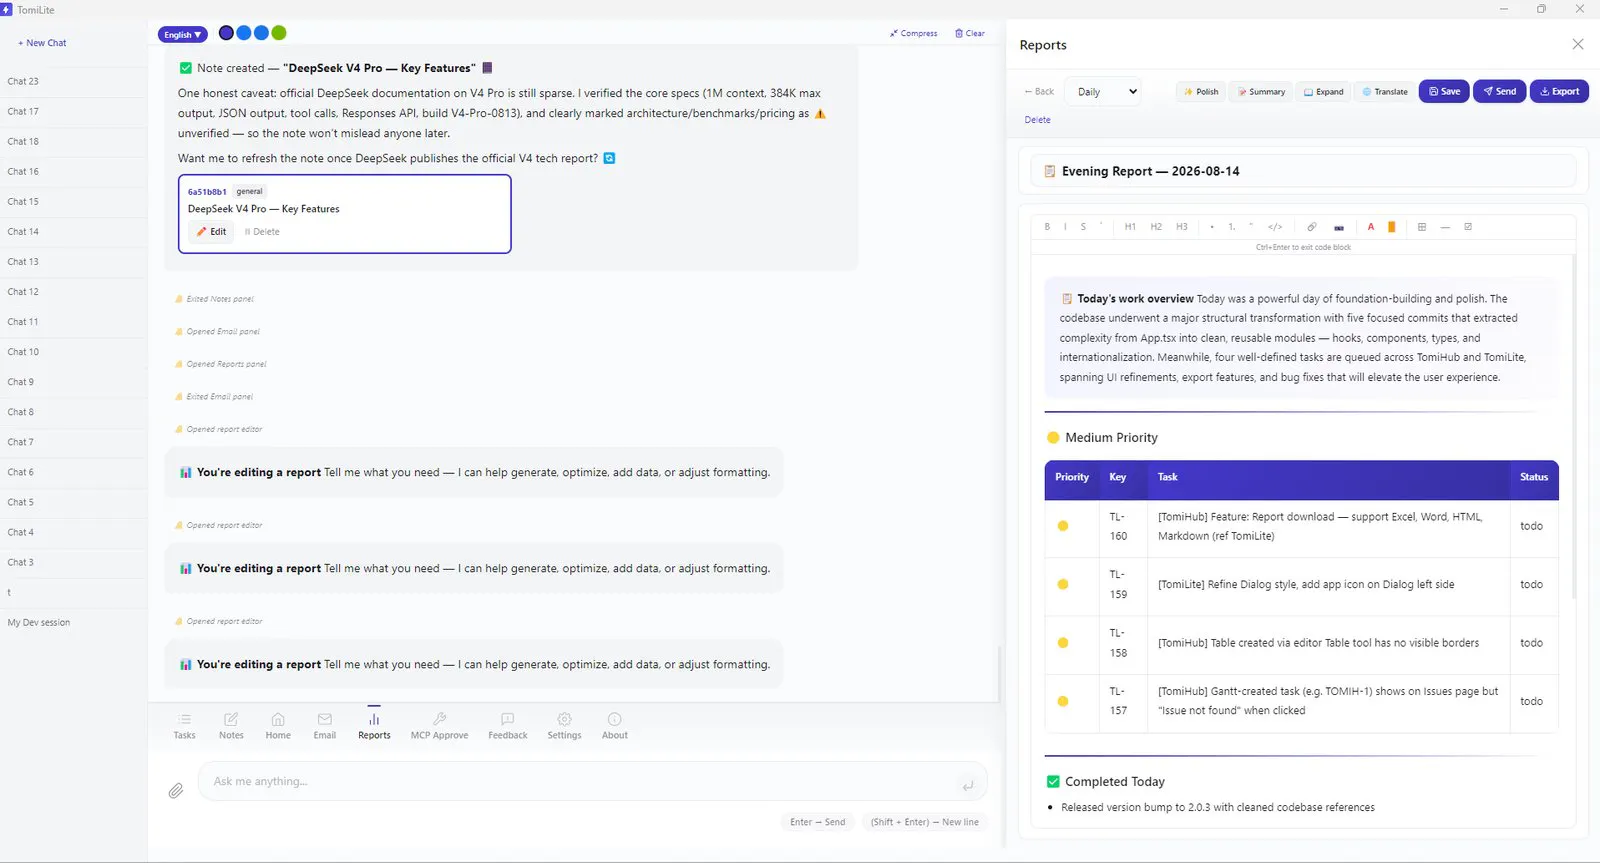Apply bold formatting in report editor
The height and width of the screenshot is (863, 1600).
(x=1047, y=227)
